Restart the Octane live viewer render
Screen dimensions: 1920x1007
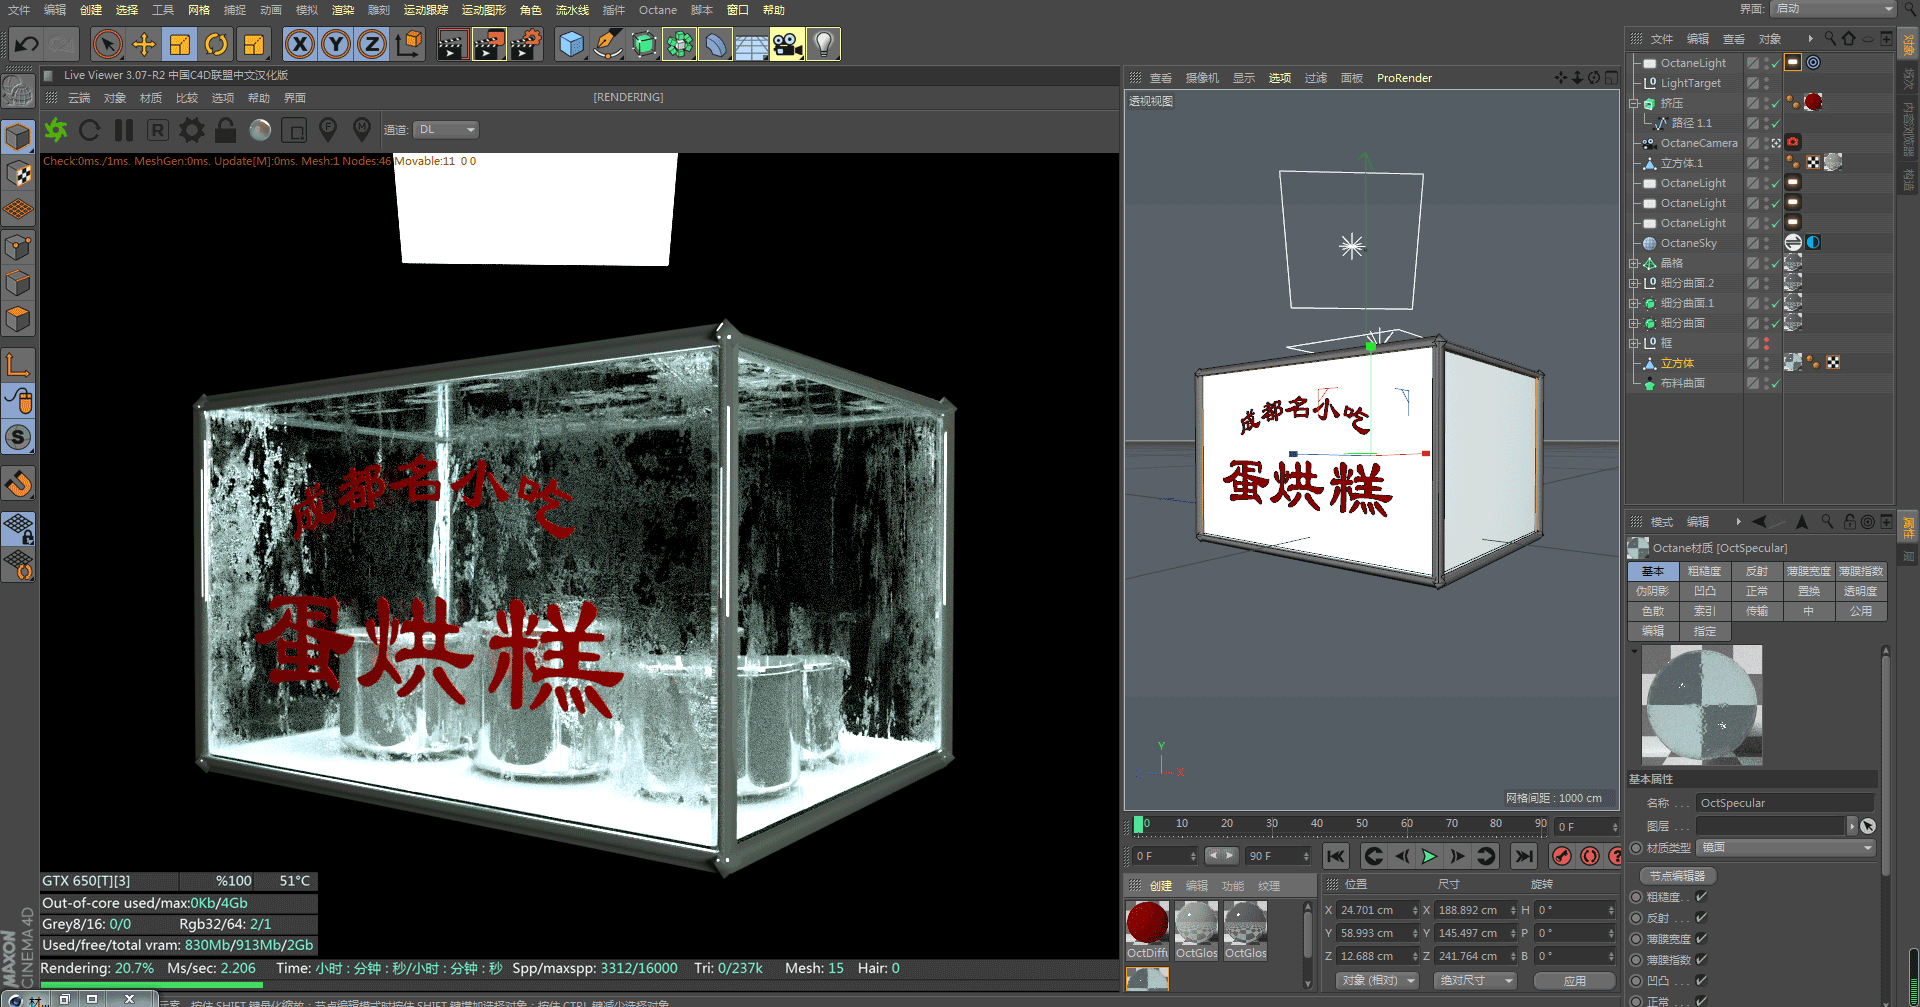[89, 131]
